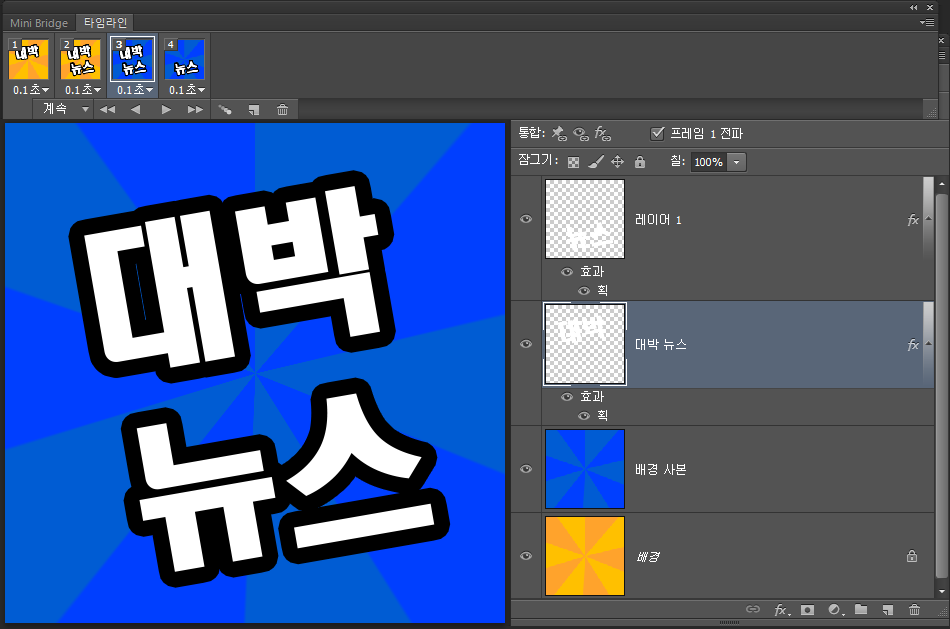The height and width of the screenshot is (629, 950).
Task: Click the 레이어 1 layer name
Action: [658, 219]
